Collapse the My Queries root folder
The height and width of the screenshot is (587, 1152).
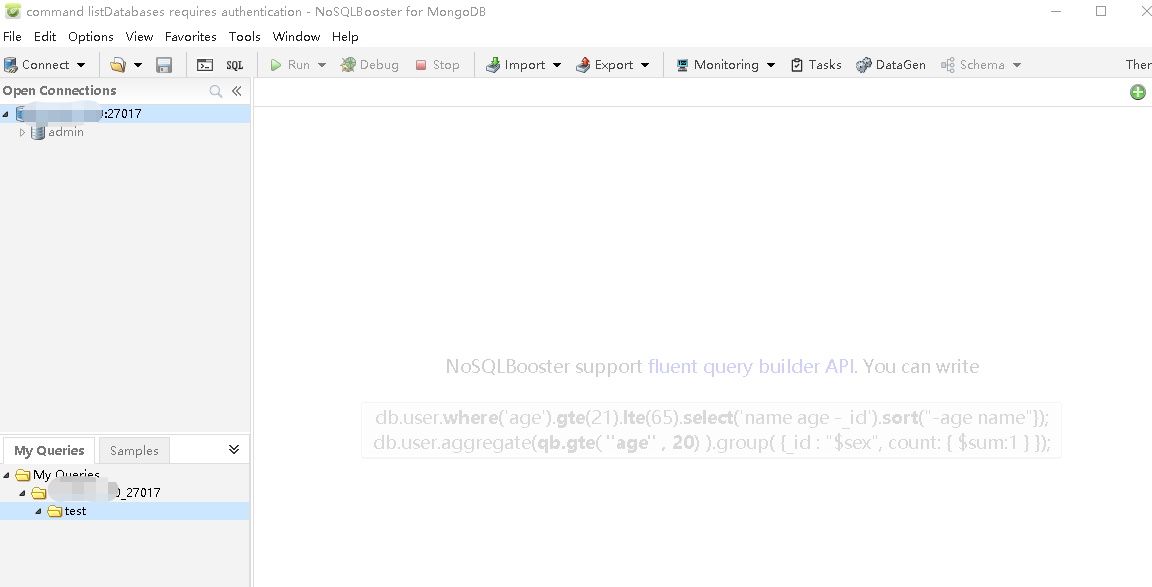point(6,475)
